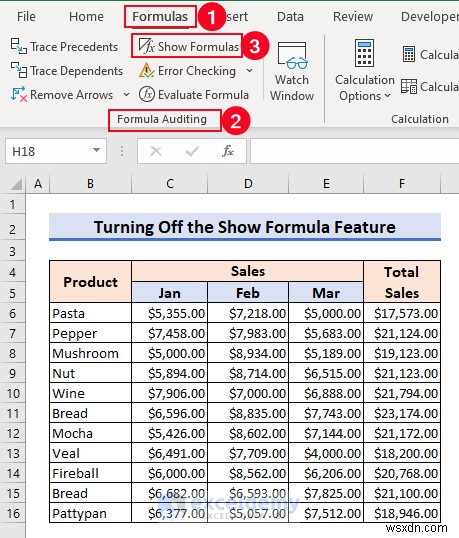Click the Trace Precedents icon
This screenshot has height=538, width=459.
tap(19, 46)
